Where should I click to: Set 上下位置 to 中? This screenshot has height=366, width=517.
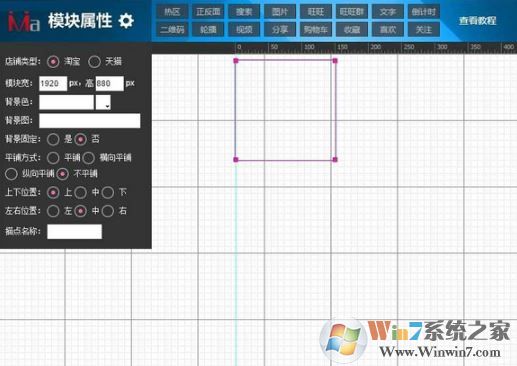coord(80,192)
